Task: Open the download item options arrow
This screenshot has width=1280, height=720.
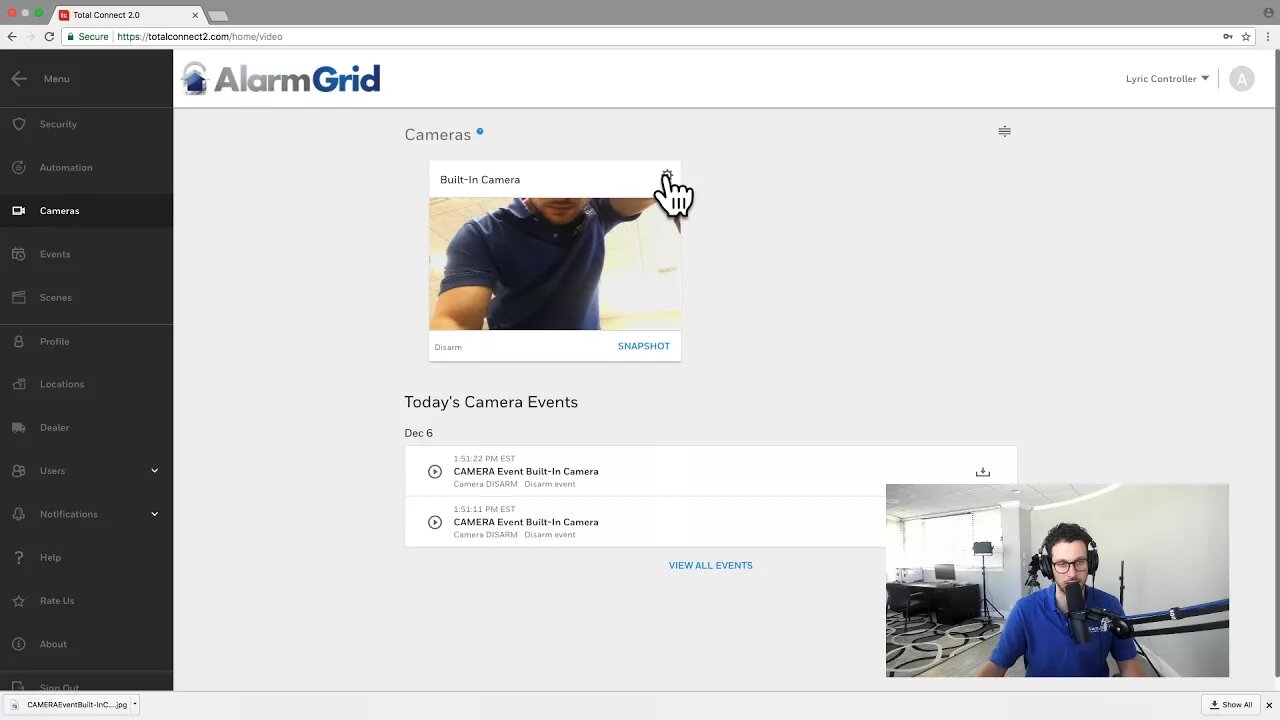Action: tap(135, 705)
